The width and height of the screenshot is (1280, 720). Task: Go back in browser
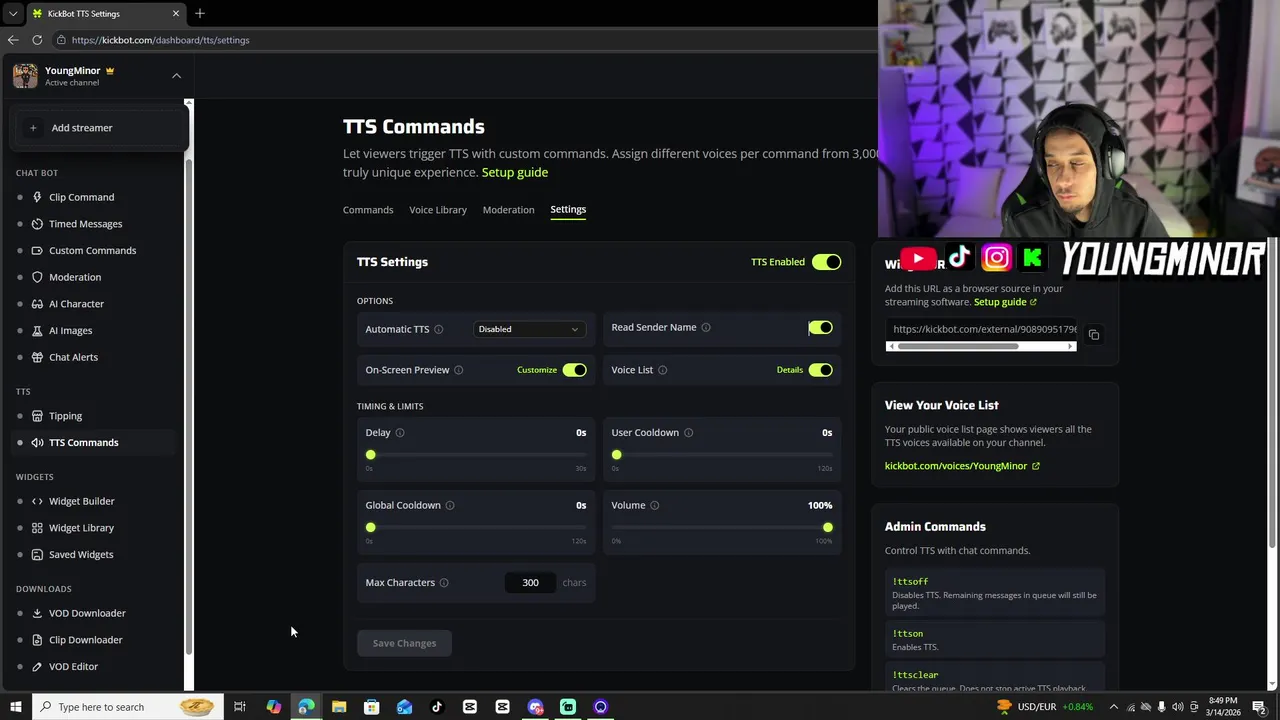(x=13, y=40)
